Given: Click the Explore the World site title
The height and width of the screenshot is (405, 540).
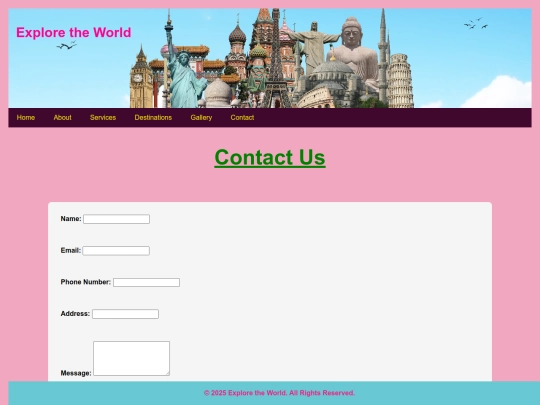Looking at the screenshot, I should tap(74, 33).
